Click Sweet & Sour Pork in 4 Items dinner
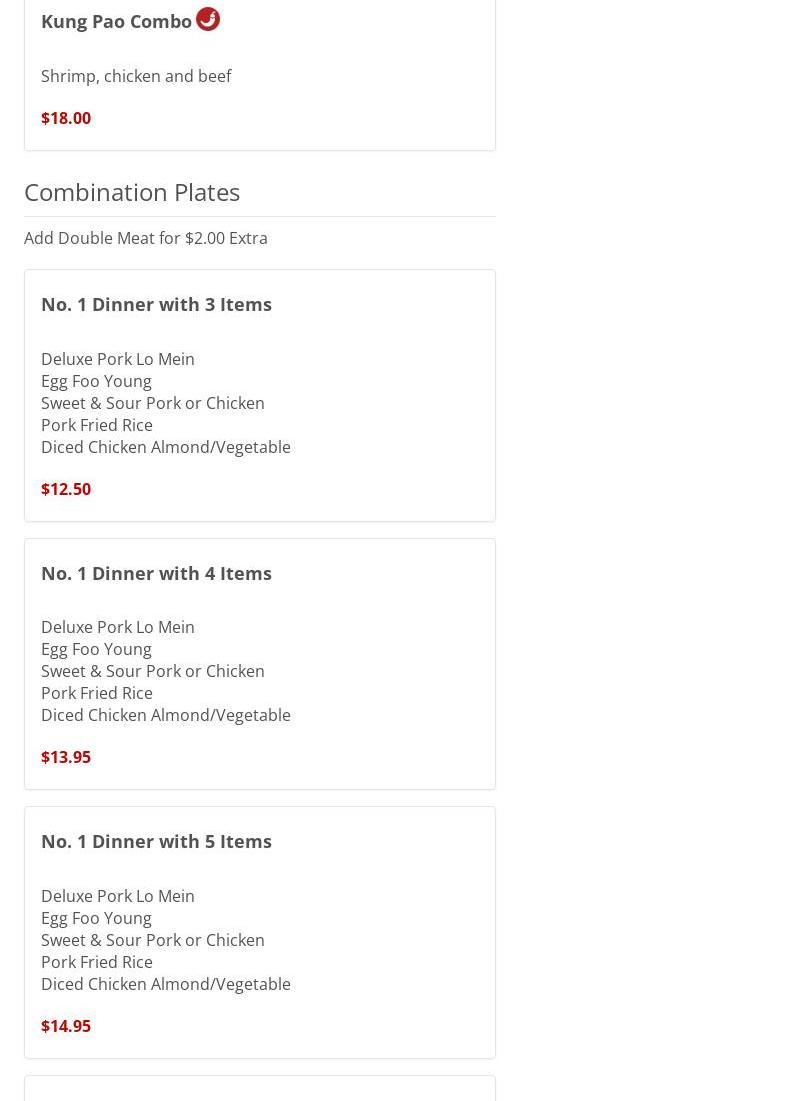Screen dimensions: 785x1101 [x=153, y=671]
